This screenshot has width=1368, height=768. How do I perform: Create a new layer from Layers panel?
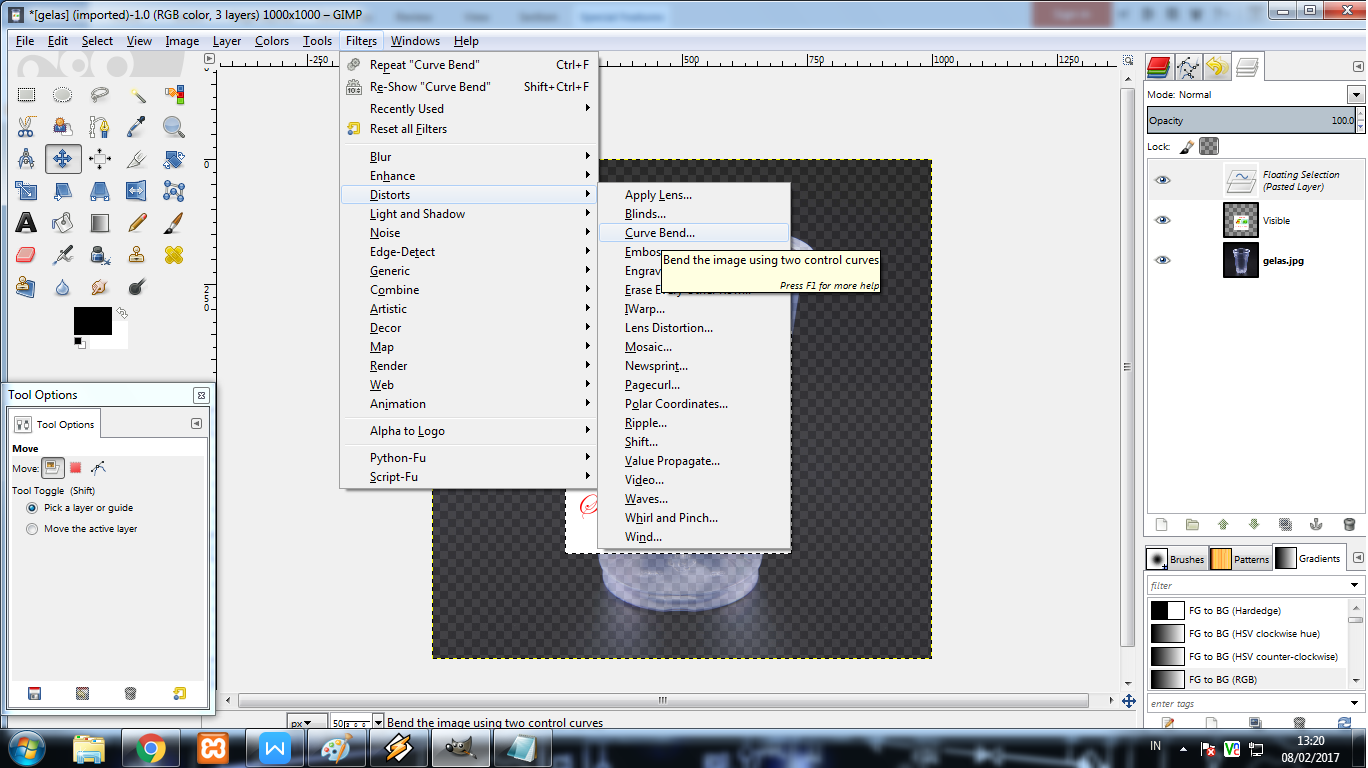[1160, 524]
